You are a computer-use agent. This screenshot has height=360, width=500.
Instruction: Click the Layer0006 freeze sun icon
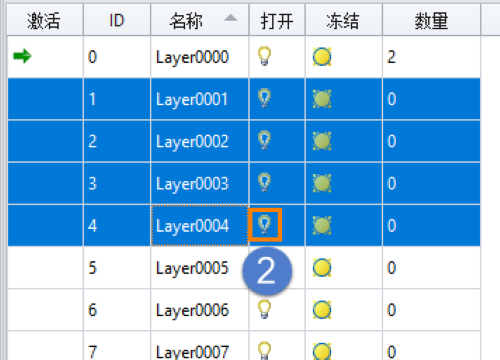click(322, 310)
